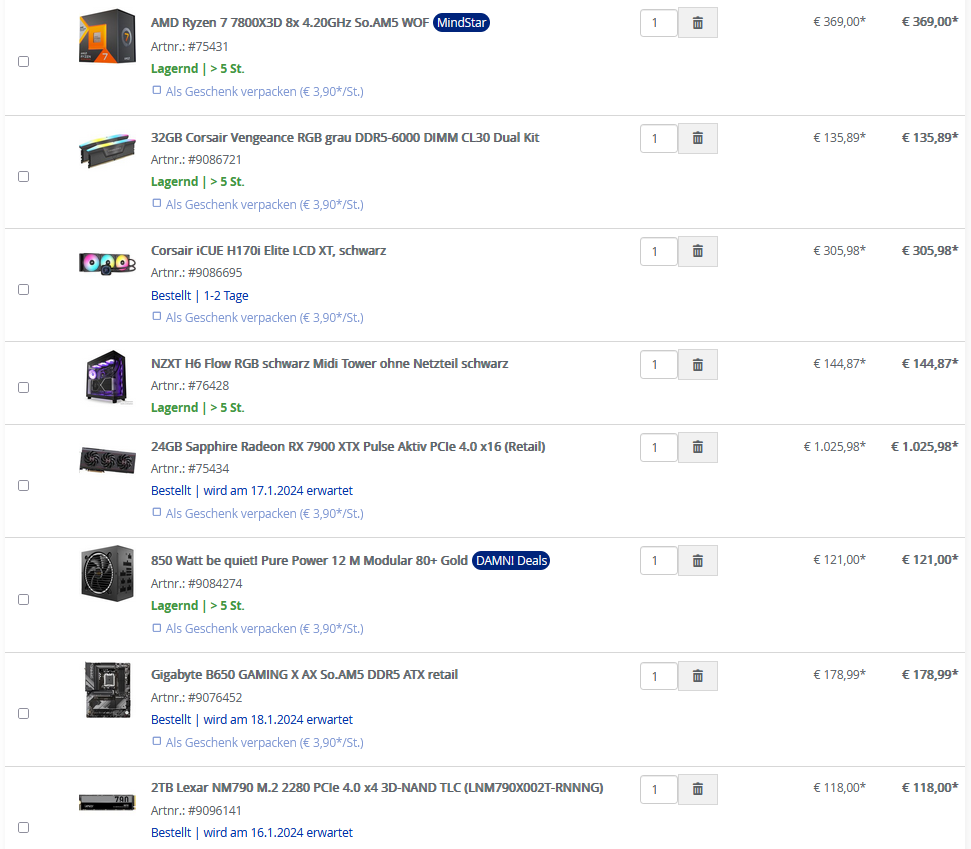Open 2TB Lexar NM790 M.2 product link
Screen dimensions: 971x849
377,788
